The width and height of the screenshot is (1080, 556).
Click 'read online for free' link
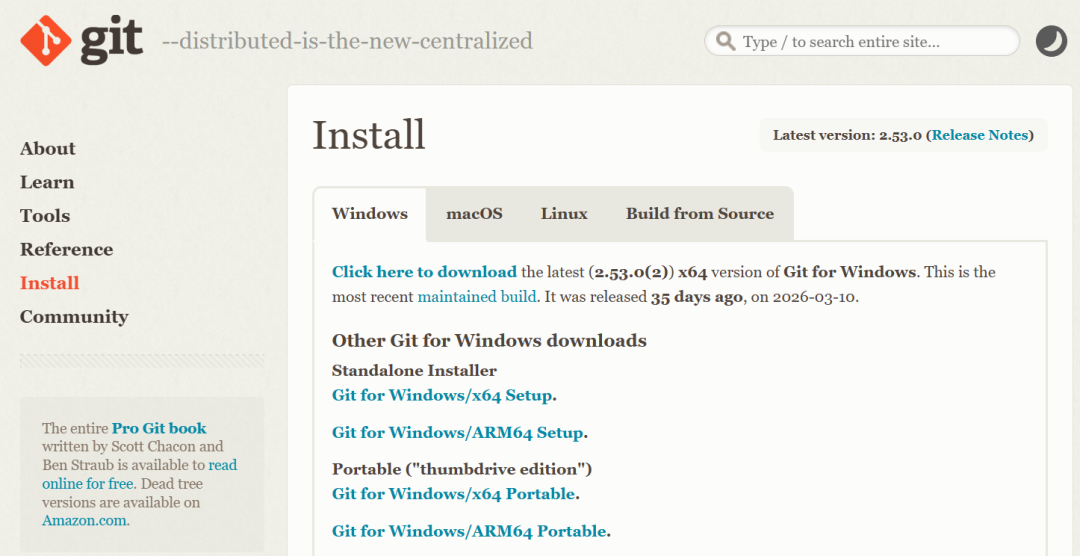[140, 473]
